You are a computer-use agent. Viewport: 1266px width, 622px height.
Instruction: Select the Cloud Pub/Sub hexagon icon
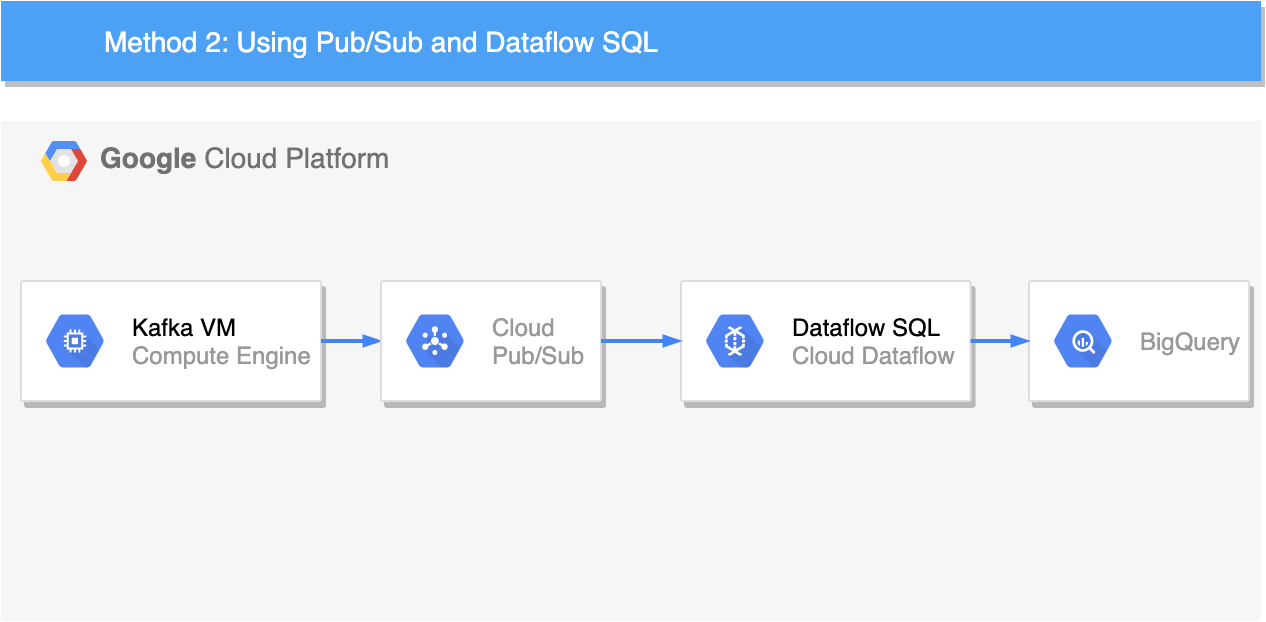tap(434, 341)
